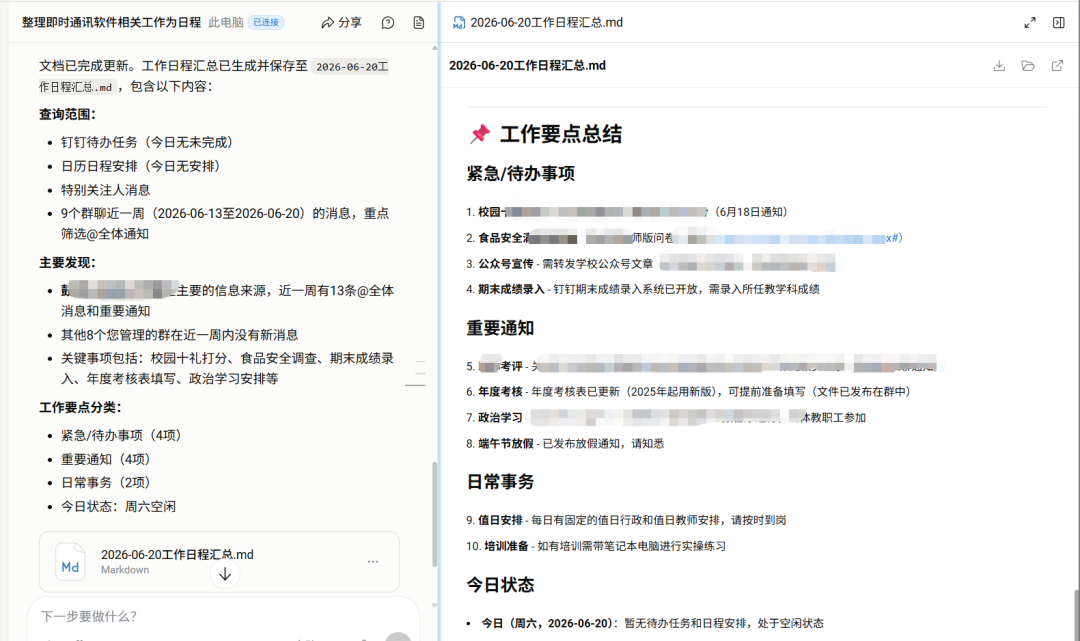
Task: Click bullet 其他8个您管理的群在近一周内没有新消息
Action: tap(180, 335)
